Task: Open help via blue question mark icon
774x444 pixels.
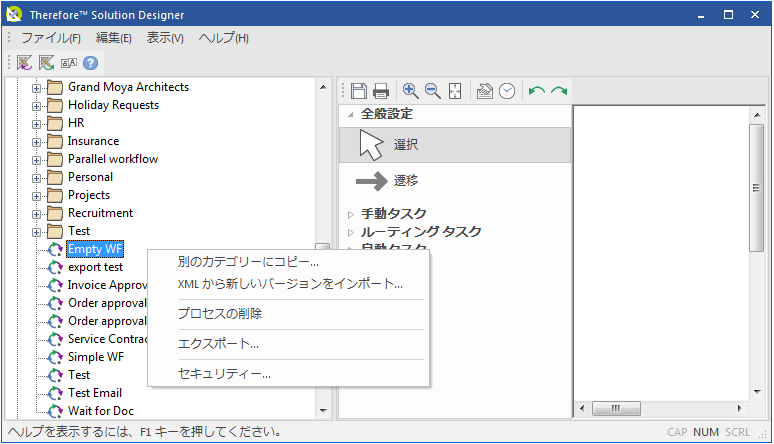Action: (x=90, y=63)
